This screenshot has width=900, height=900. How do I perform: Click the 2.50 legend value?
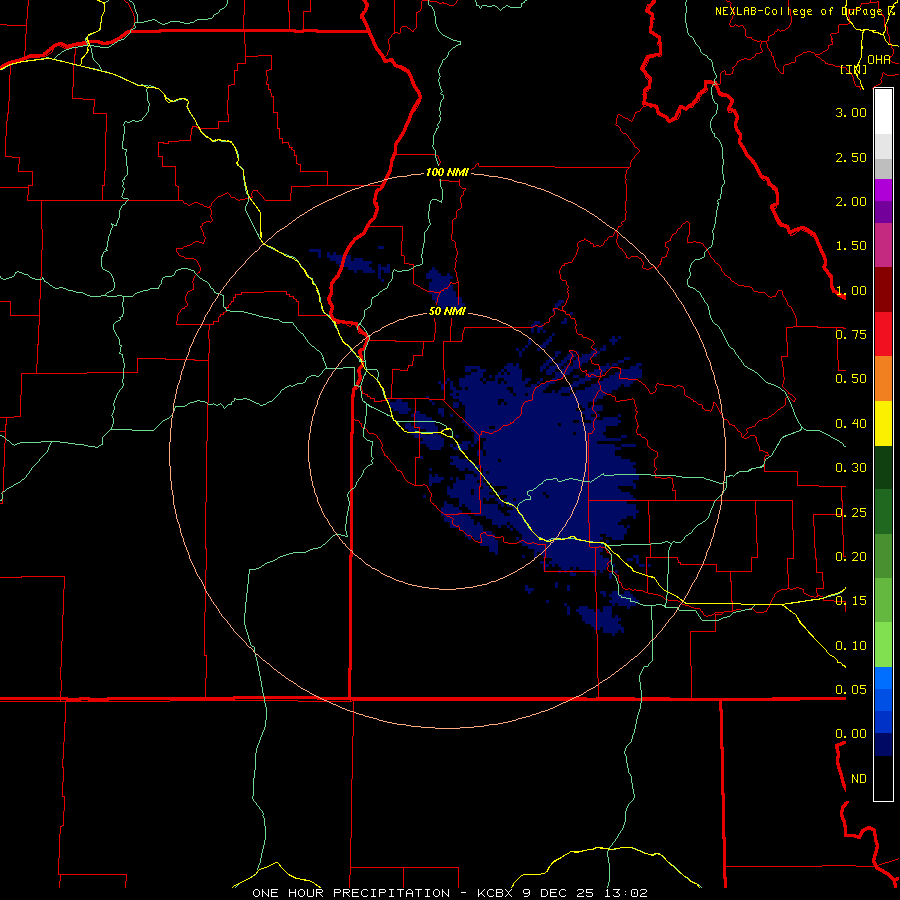(x=851, y=157)
